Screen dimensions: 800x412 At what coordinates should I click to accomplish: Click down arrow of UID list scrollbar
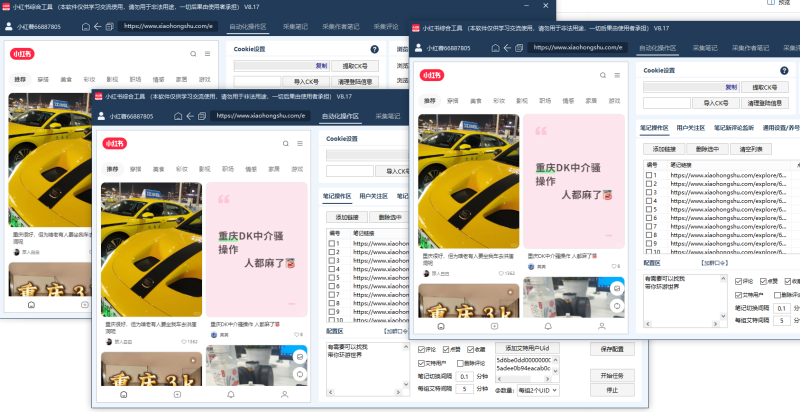[x=556, y=371]
